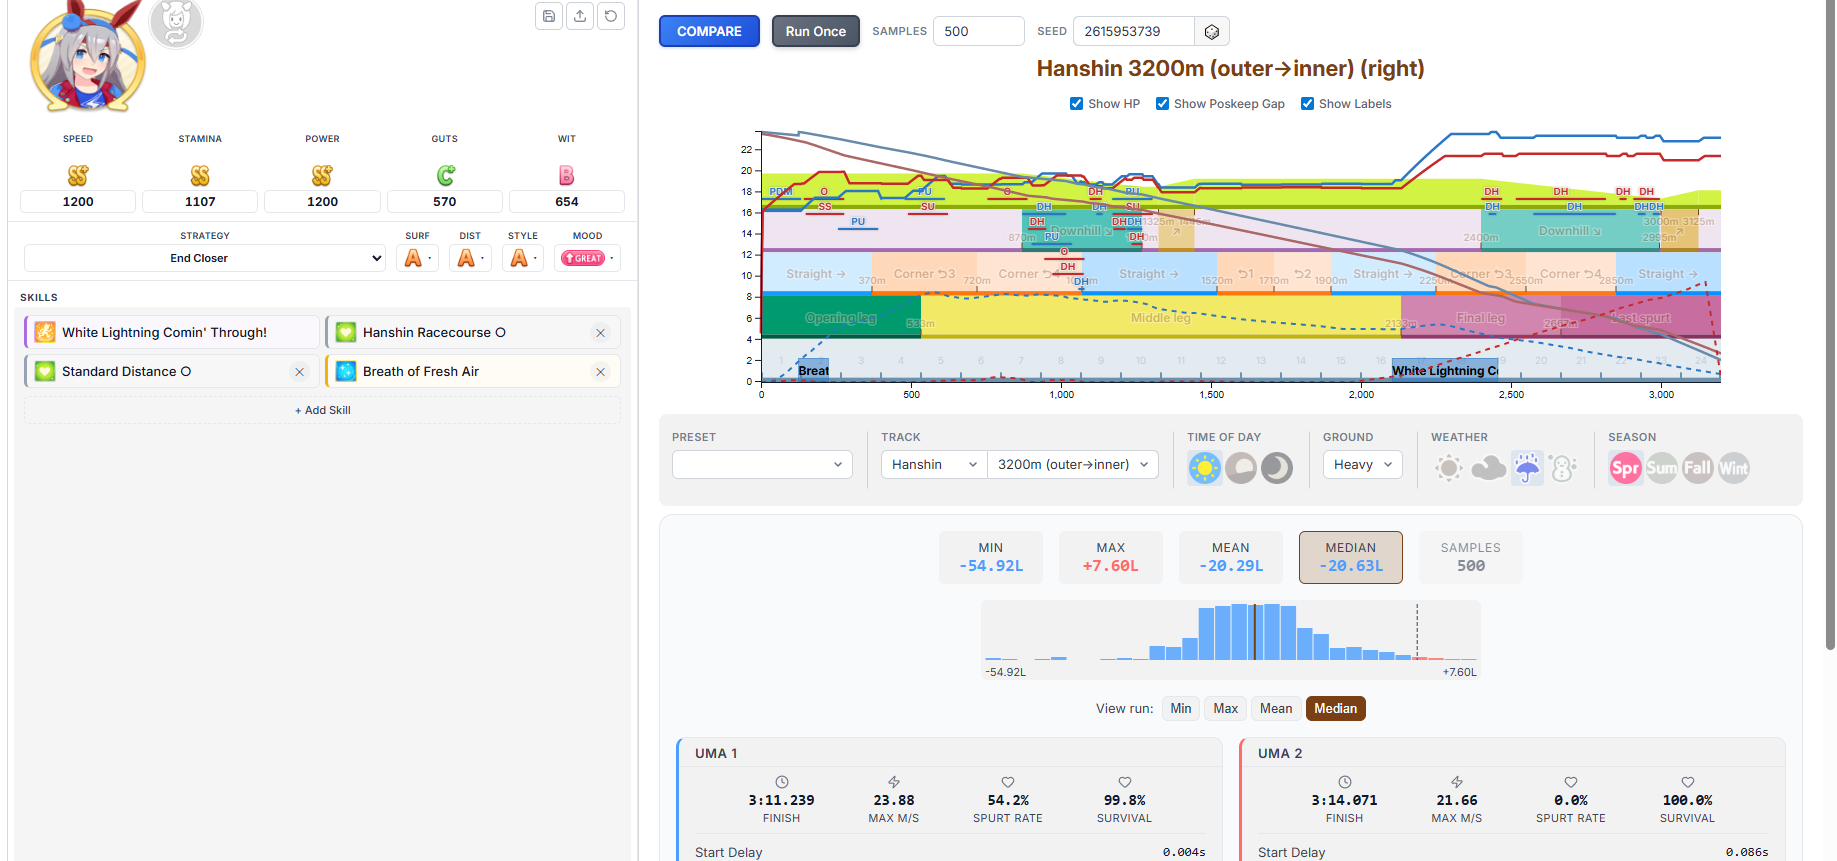
Task: View the Median run
Action: coord(1336,709)
